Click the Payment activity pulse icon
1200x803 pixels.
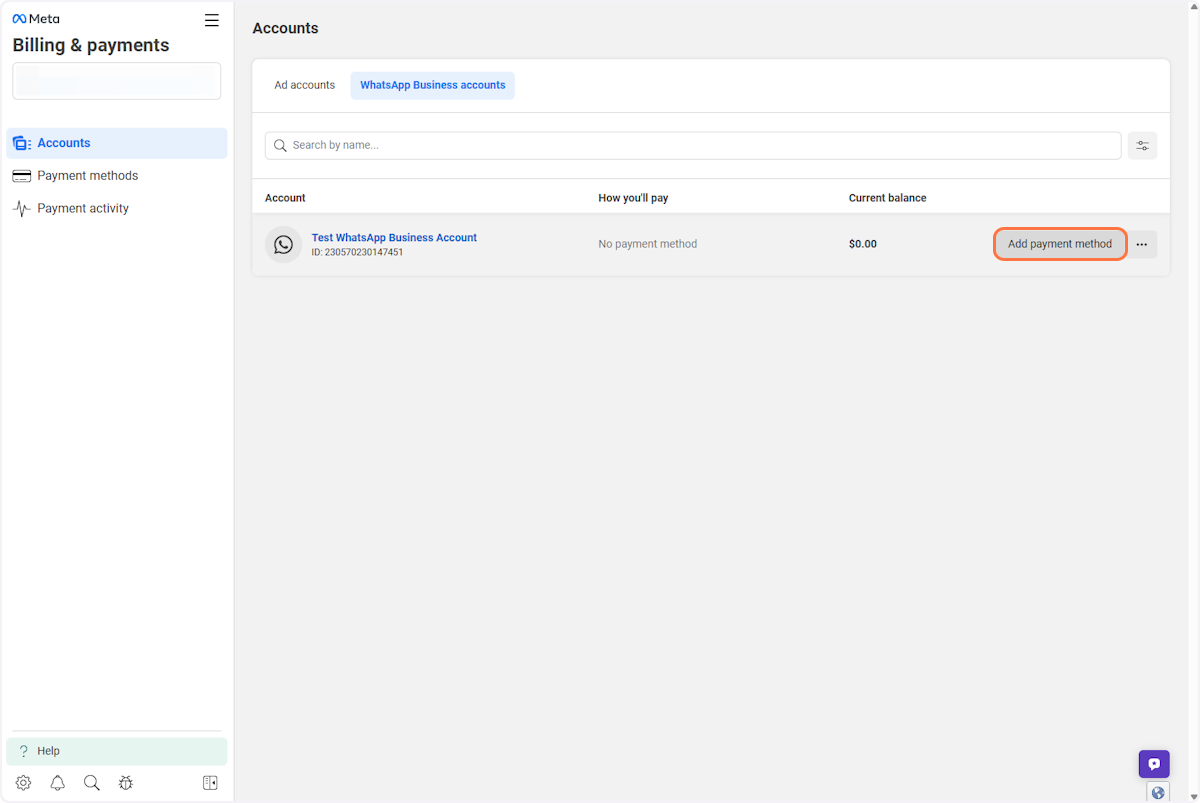(21, 209)
